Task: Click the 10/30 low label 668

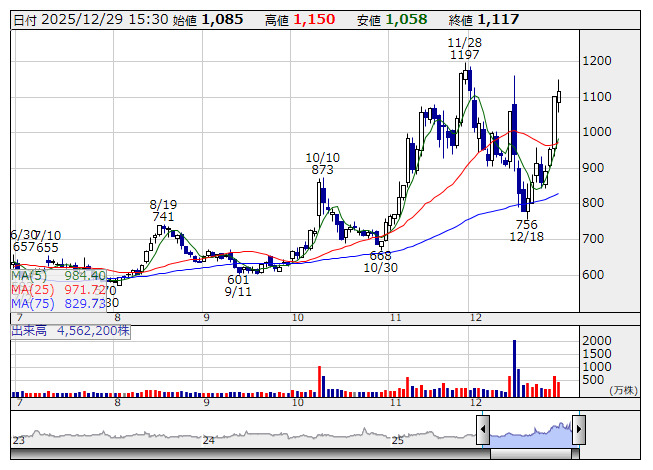Action: pyautogui.click(x=382, y=256)
